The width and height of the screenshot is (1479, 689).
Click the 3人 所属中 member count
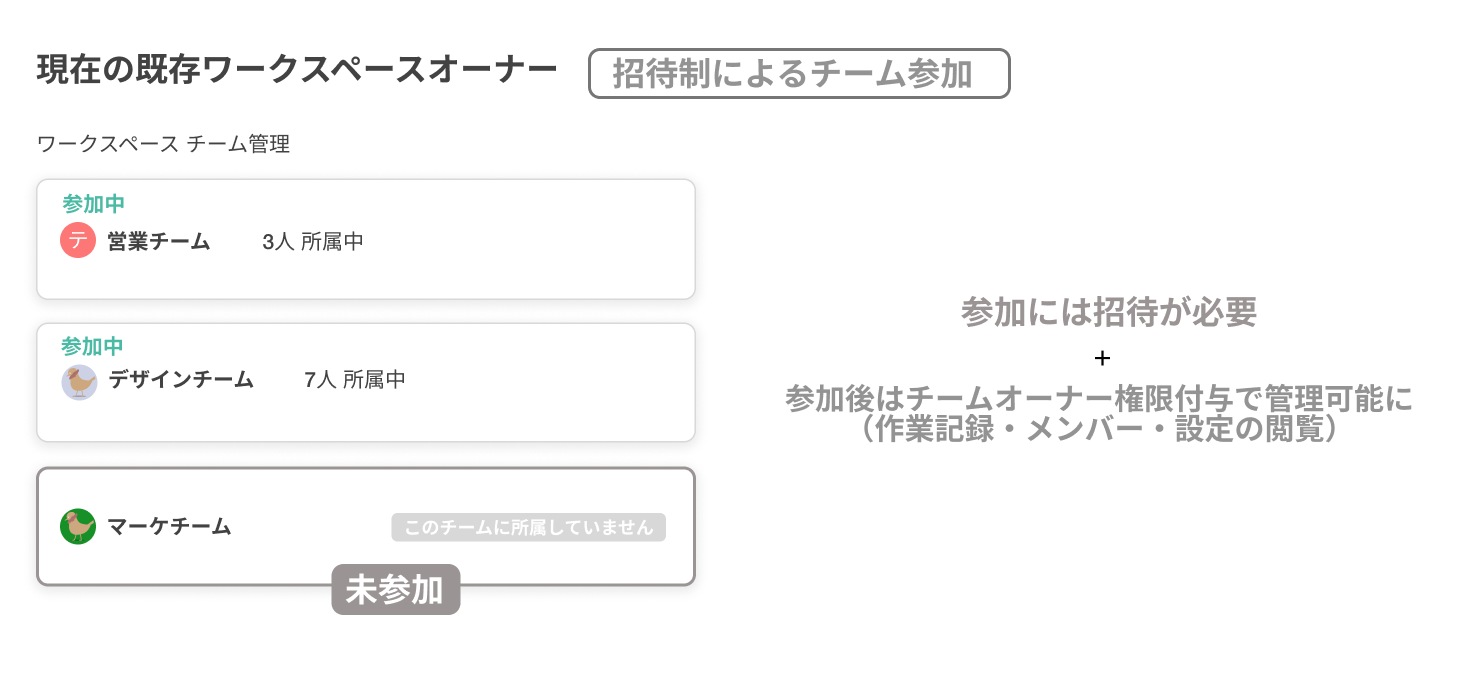[313, 242]
